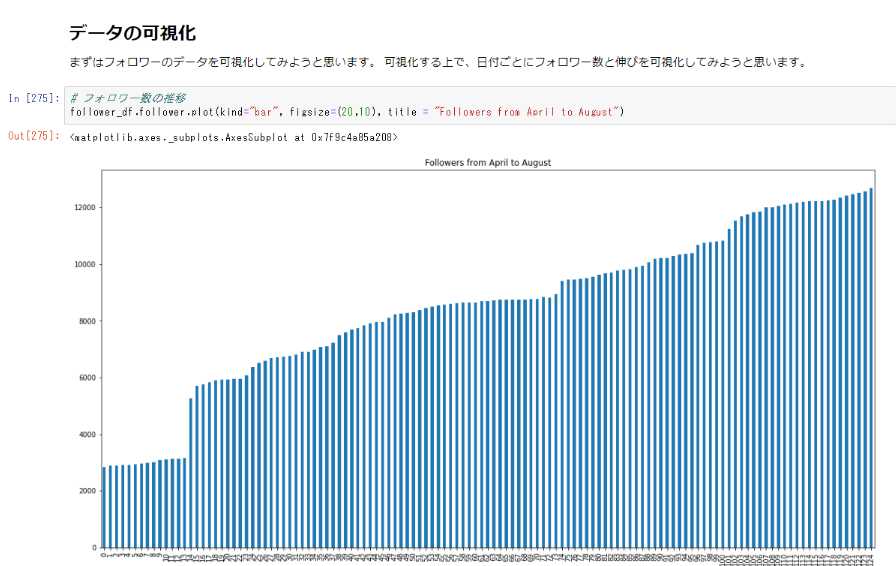The image size is (896, 566).
Task: Click the データの可視化 heading
Action: [133, 33]
